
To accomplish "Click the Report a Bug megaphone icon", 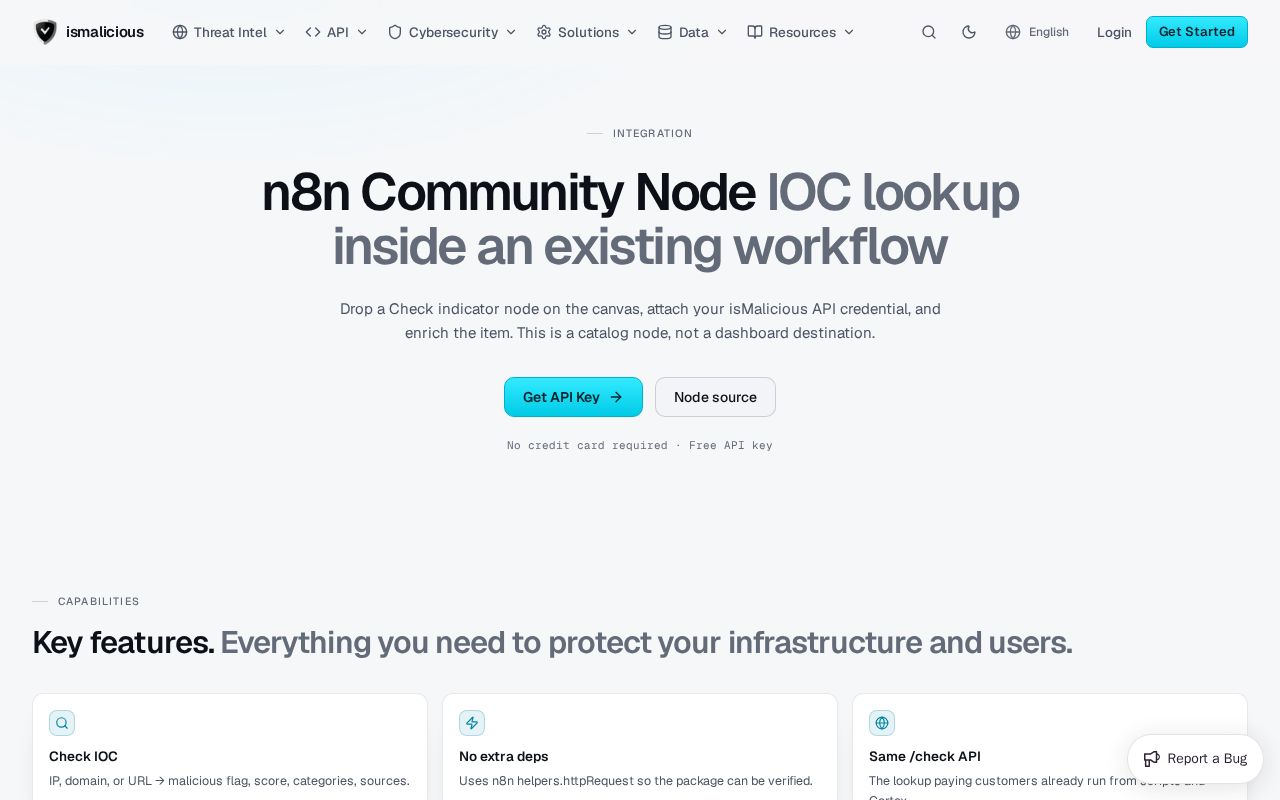I will pyautogui.click(x=1152, y=759).
